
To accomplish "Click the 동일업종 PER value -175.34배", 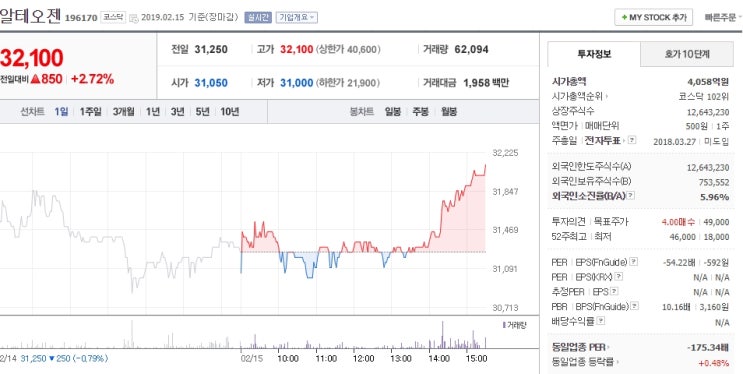I will (x=708, y=347).
